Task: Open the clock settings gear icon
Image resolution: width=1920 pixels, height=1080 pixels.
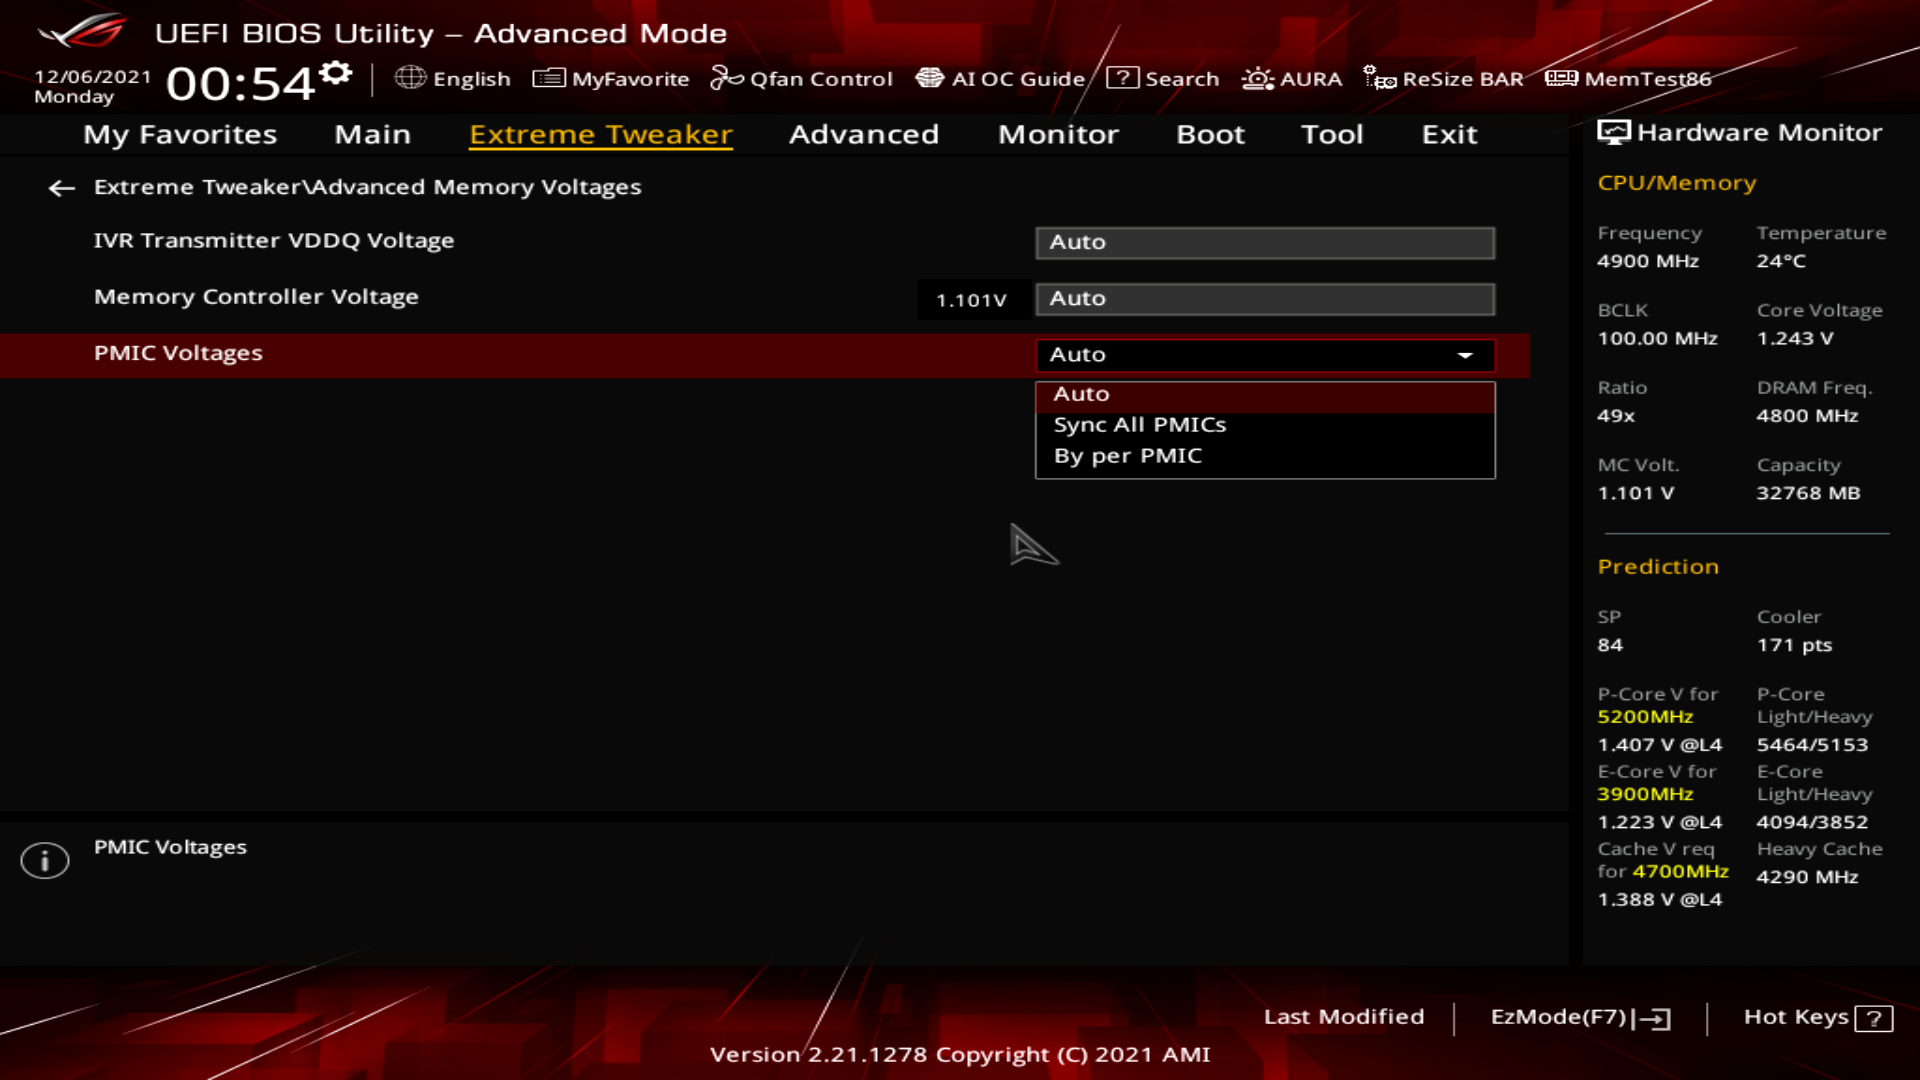Action: [336, 73]
